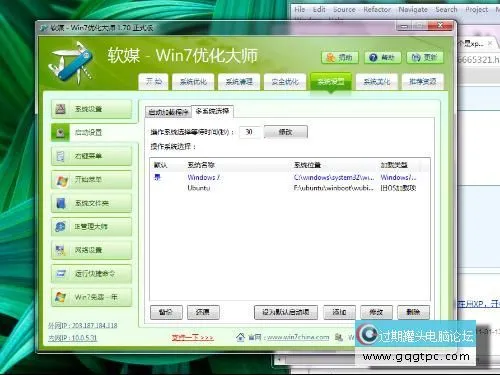This screenshot has height=375, width=500.
Task: Open the 系统文件夹 sidebar section
Action: pyautogui.click(x=92, y=203)
